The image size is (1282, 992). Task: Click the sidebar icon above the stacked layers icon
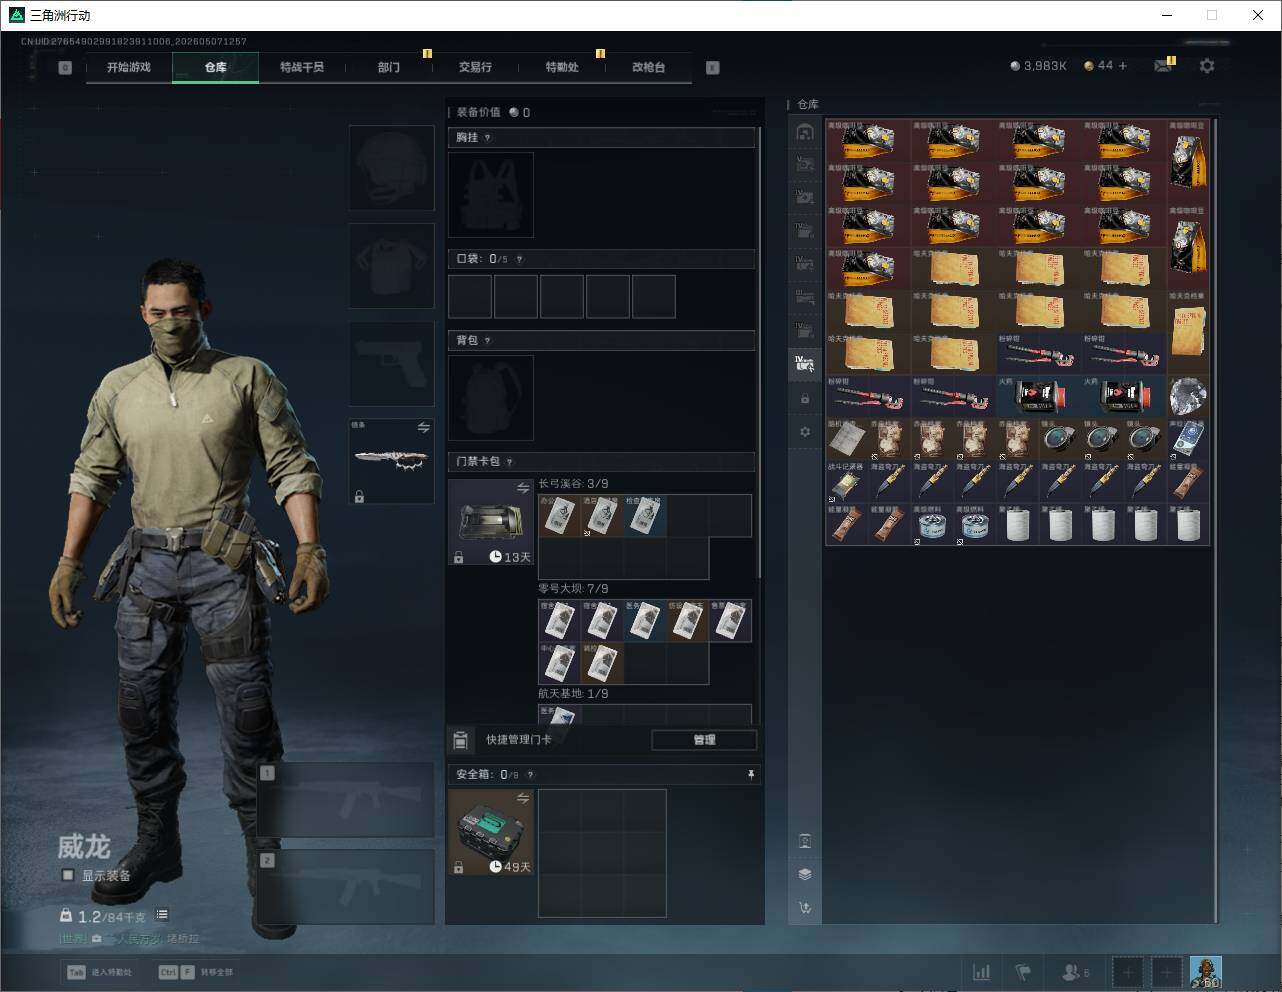805,840
